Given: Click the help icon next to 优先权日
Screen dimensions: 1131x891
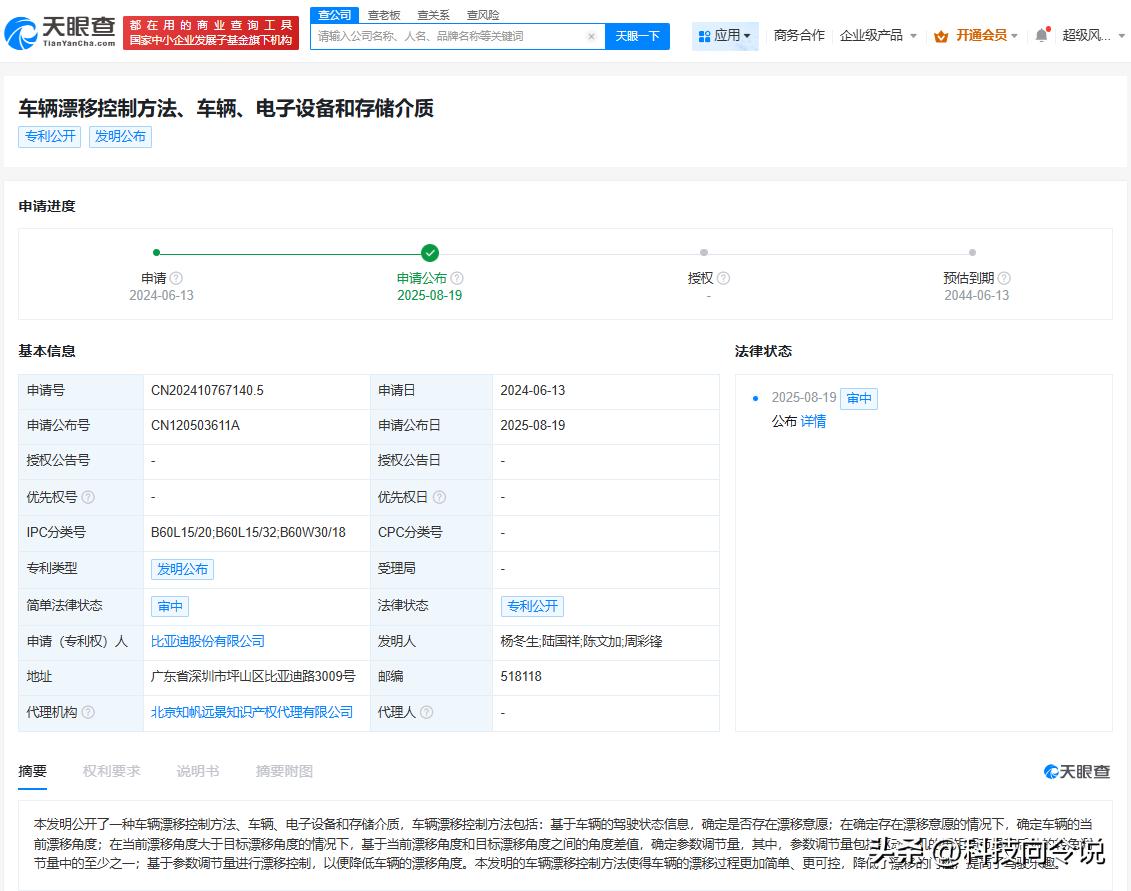Looking at the screenshot, I should (439, 497).
